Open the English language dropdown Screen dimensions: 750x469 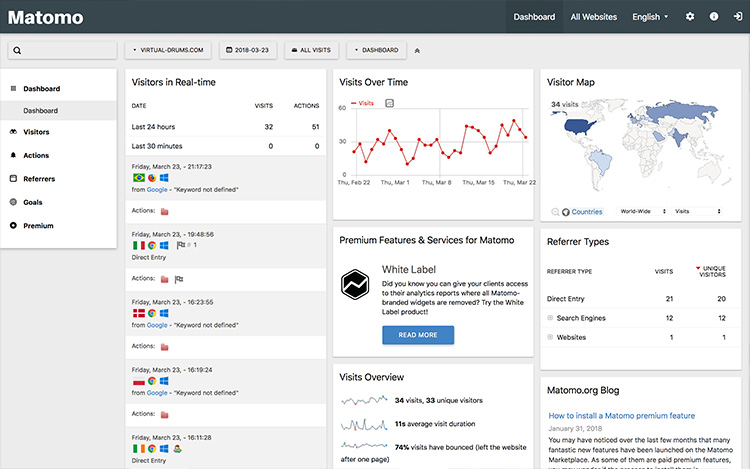pos(650,17)
